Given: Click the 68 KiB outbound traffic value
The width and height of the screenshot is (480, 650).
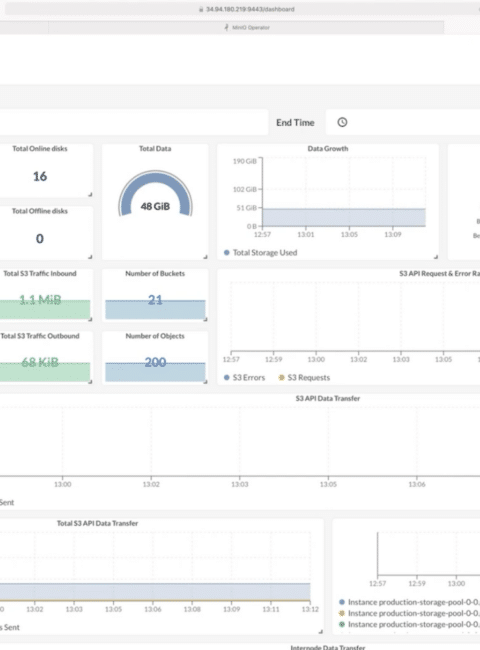Looking at the screenshot, I should tap(40, 362).
